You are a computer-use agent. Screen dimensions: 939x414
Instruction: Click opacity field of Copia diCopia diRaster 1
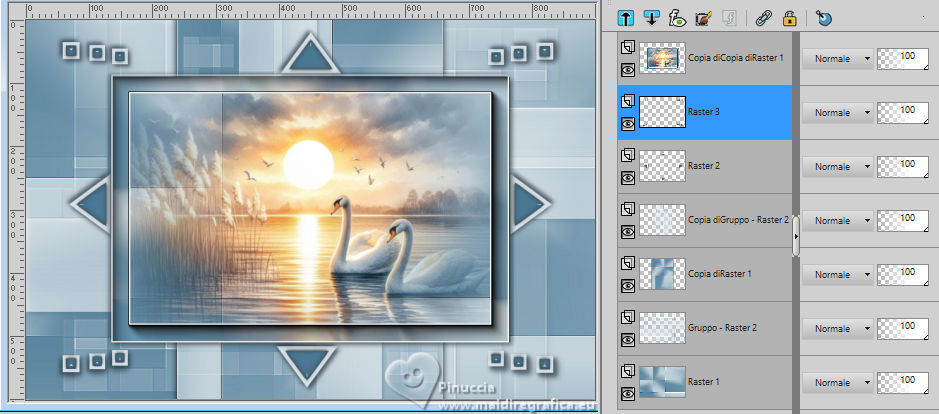pyautogui.click(x=903, y=59)
